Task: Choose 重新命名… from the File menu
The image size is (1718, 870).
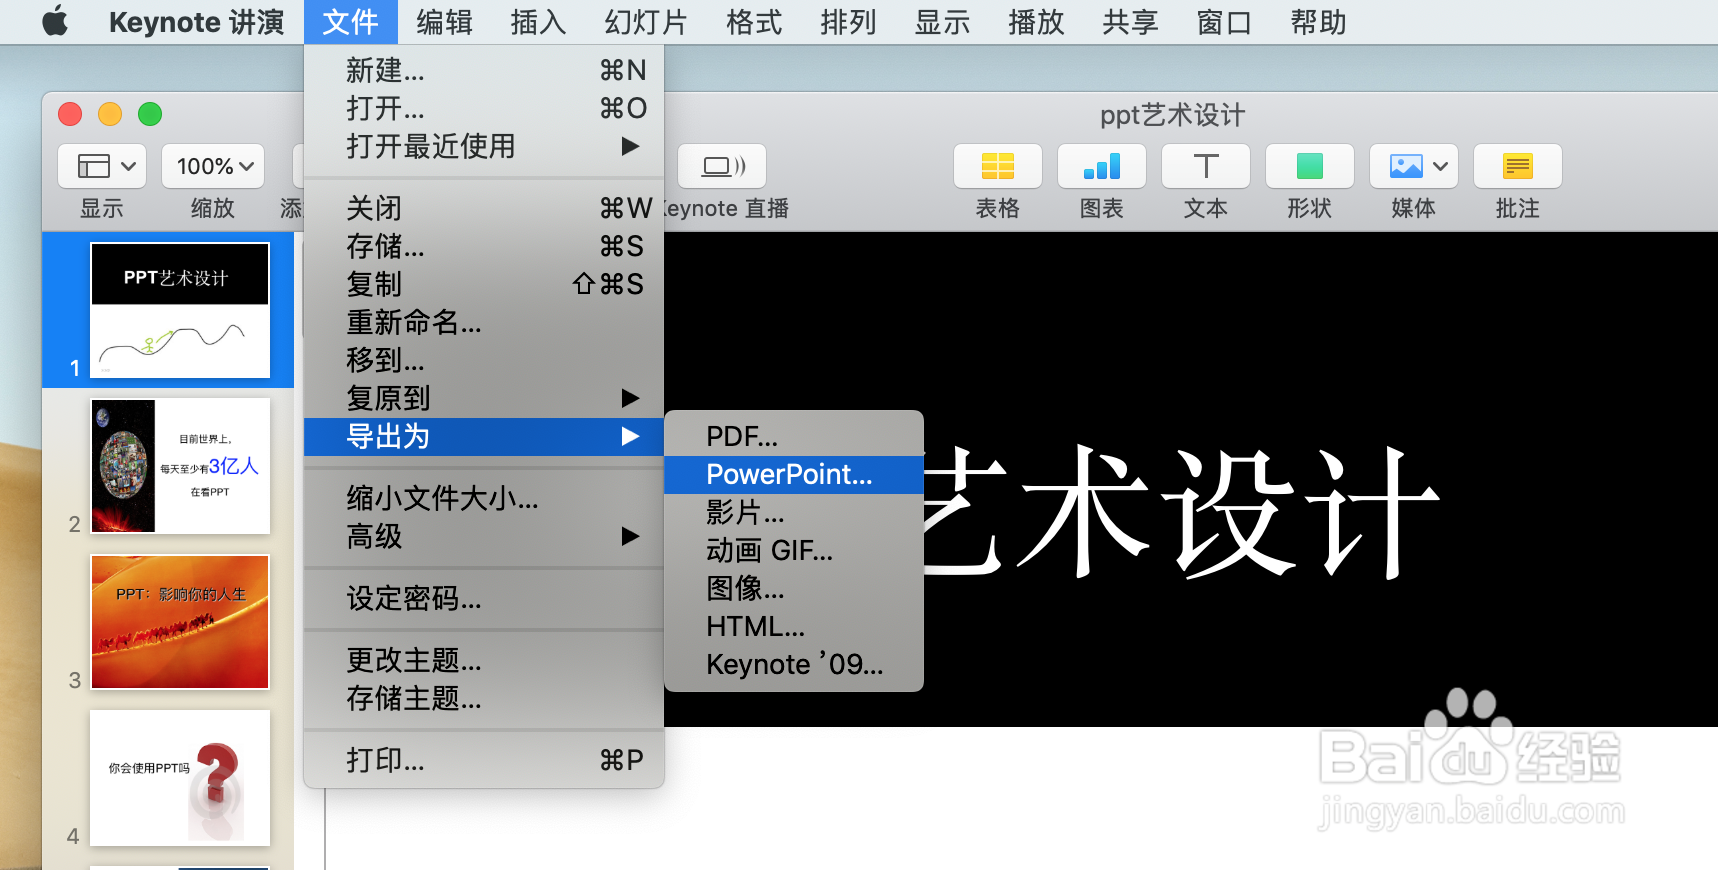Action: point(484,322)
